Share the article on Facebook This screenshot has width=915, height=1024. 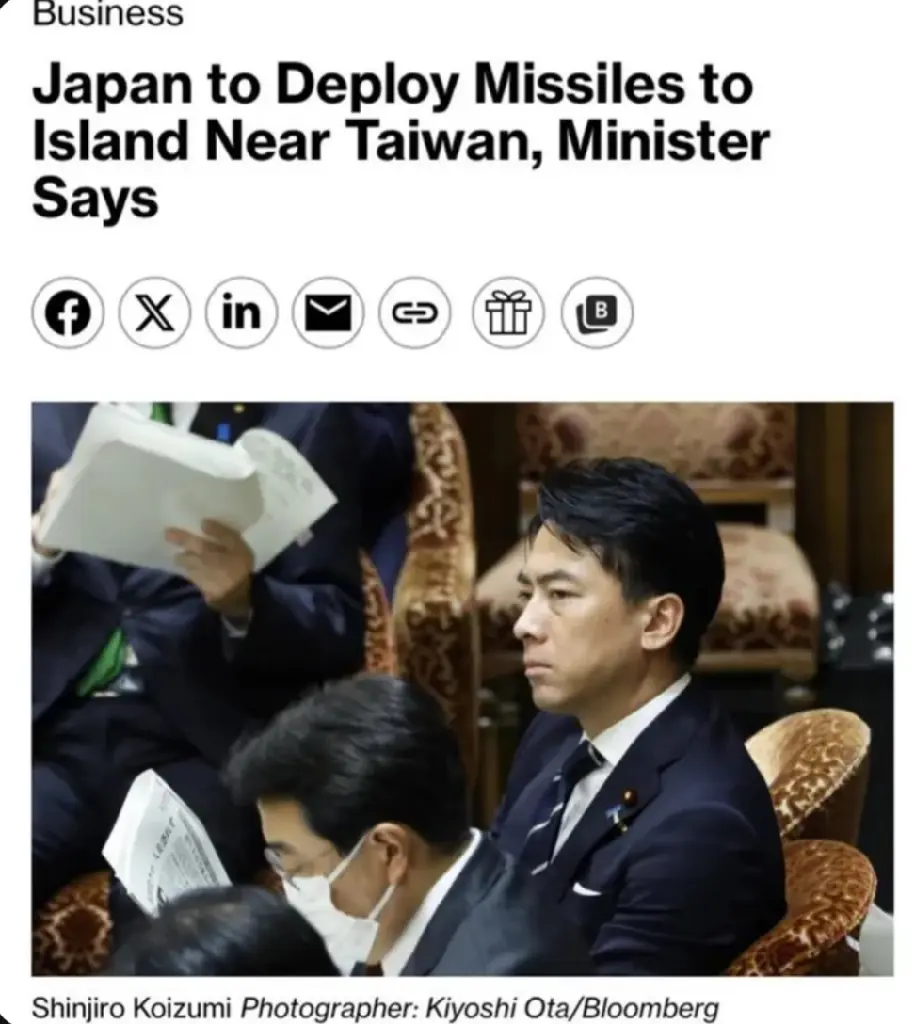[x=67, y=312]
